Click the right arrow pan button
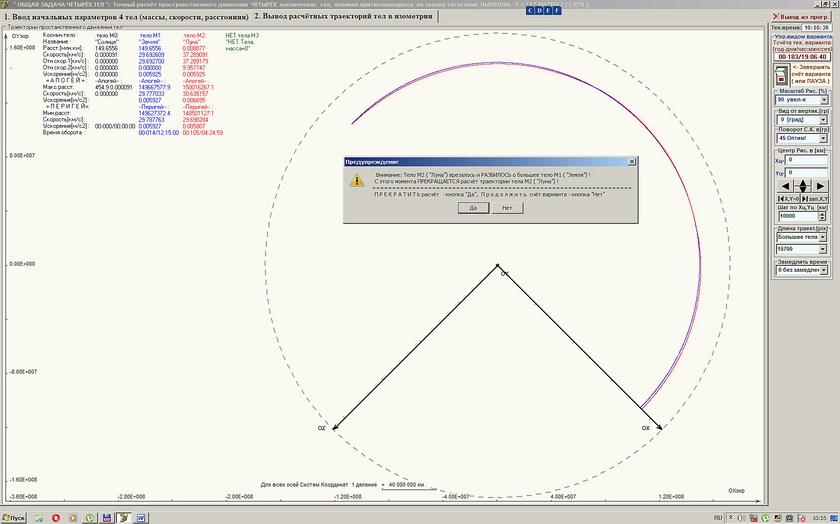 pos(819,186)
